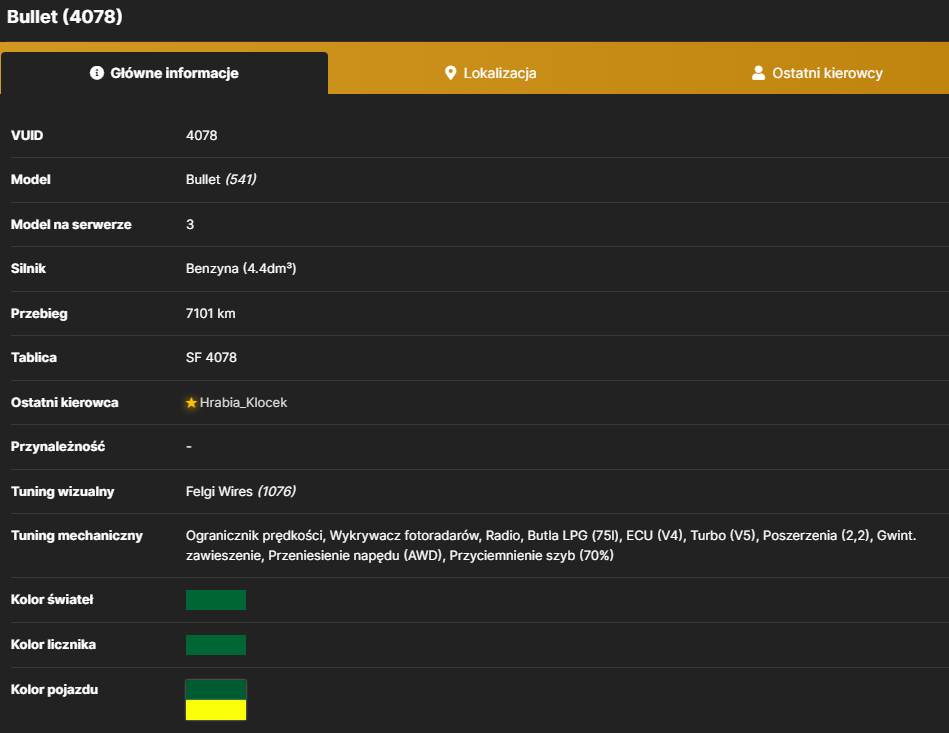Click the plate value SF 4078
Image resolution: width=949 pixels, height=733 pixels.
(x=211, y=358)
